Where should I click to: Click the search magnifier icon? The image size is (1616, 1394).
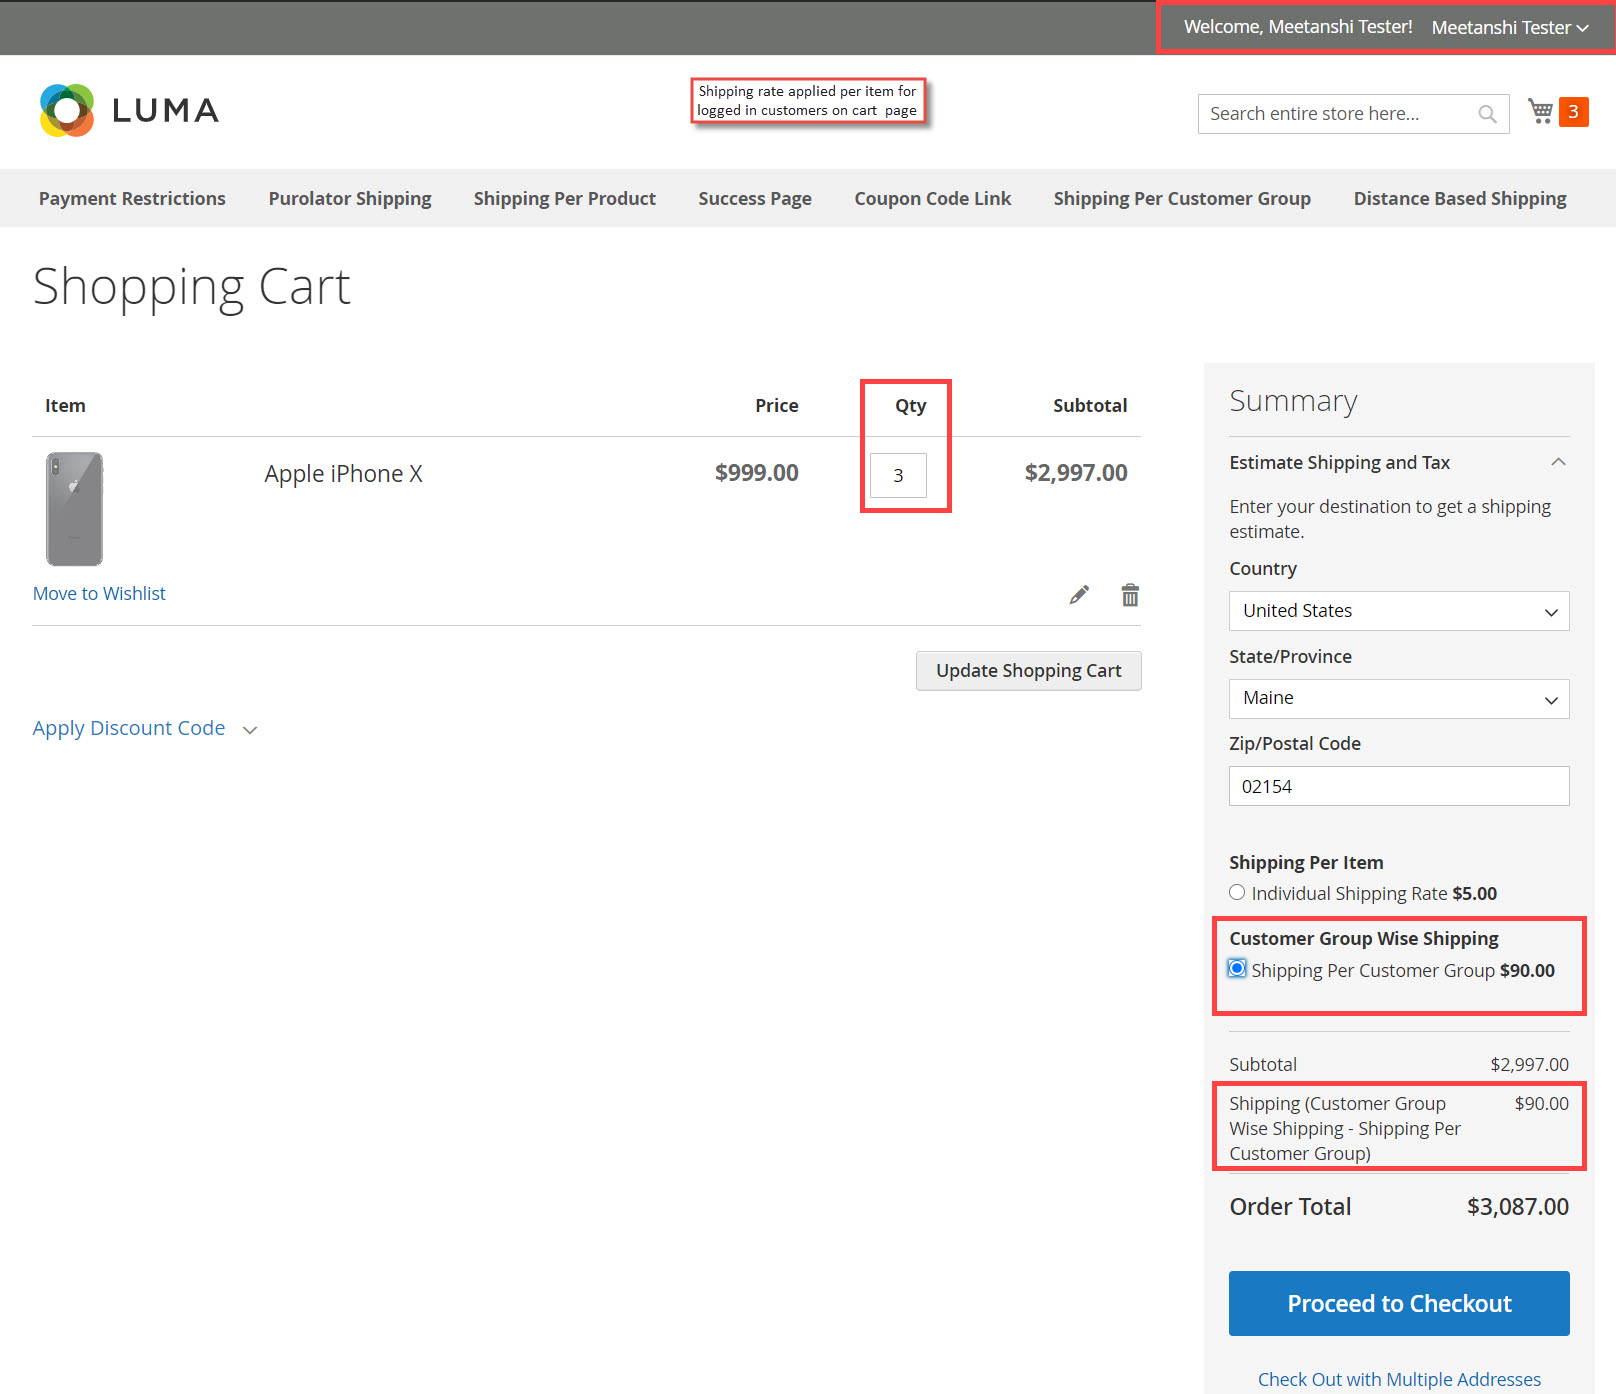pos(1487,114)
